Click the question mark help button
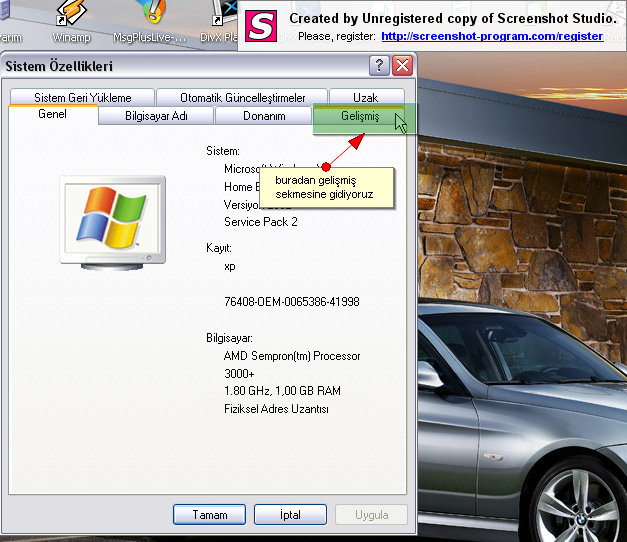627x542 pixels. 379,66
